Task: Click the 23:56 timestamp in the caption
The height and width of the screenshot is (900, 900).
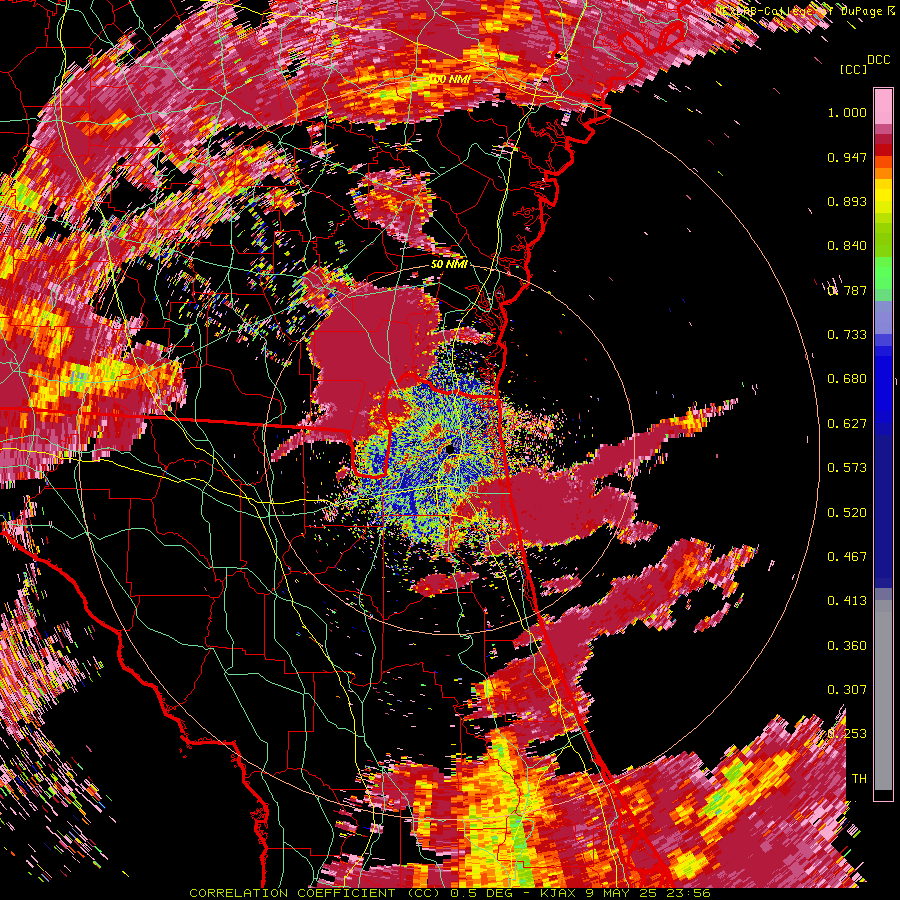Action: [x=688, y=893]
